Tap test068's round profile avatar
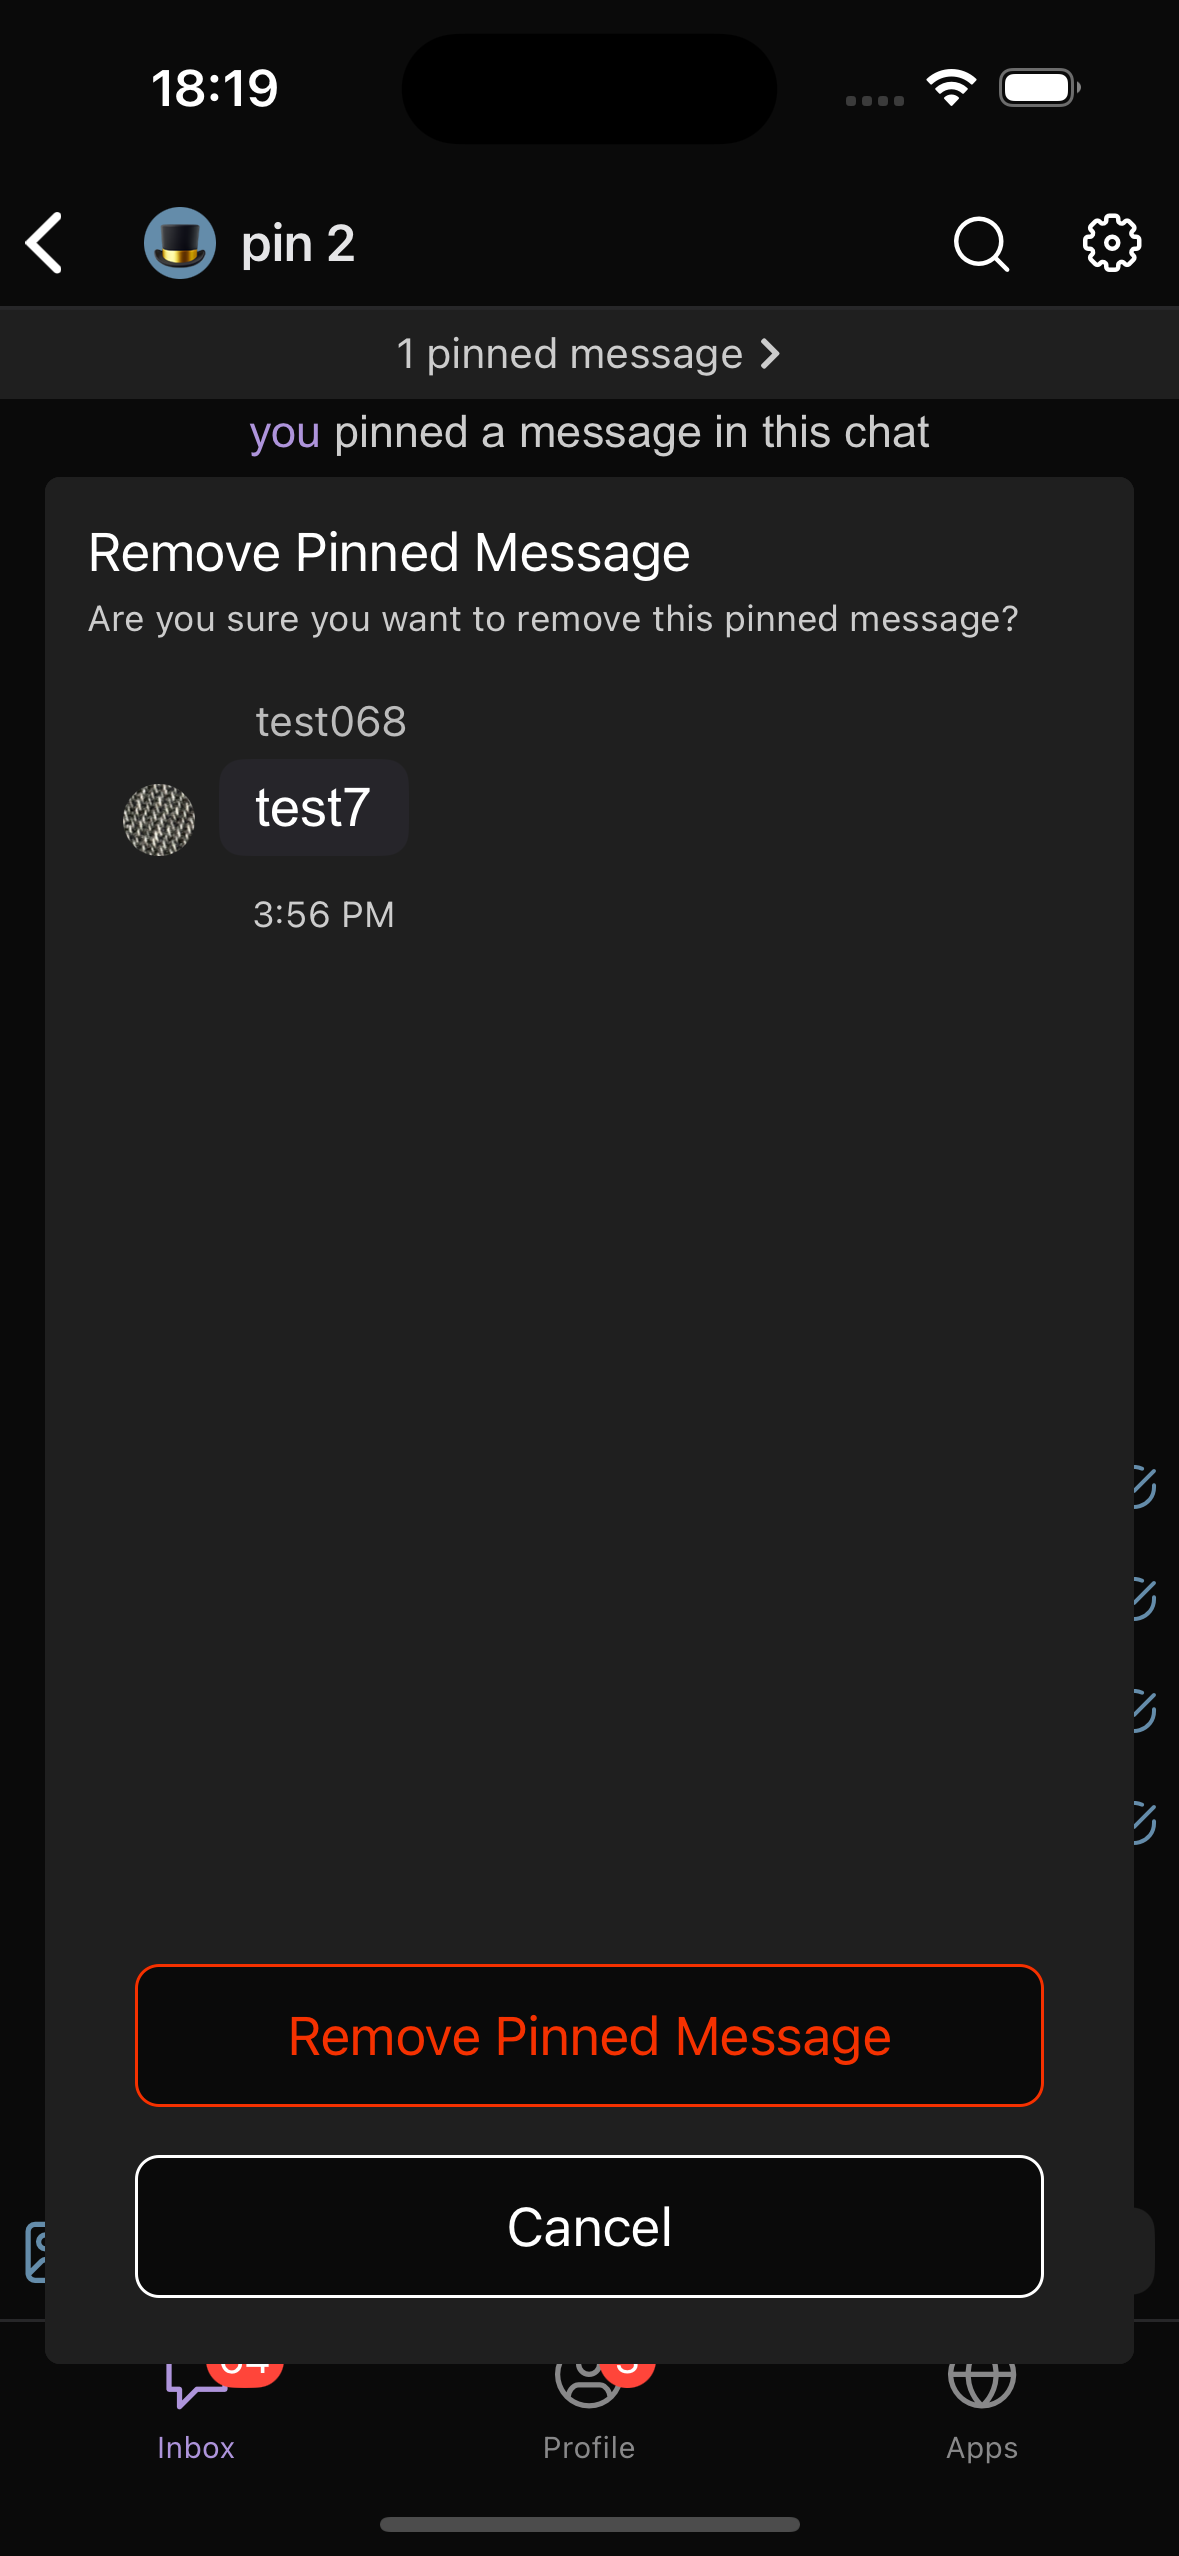This screenshot has width=1179, height=2556. coord(159,820)
